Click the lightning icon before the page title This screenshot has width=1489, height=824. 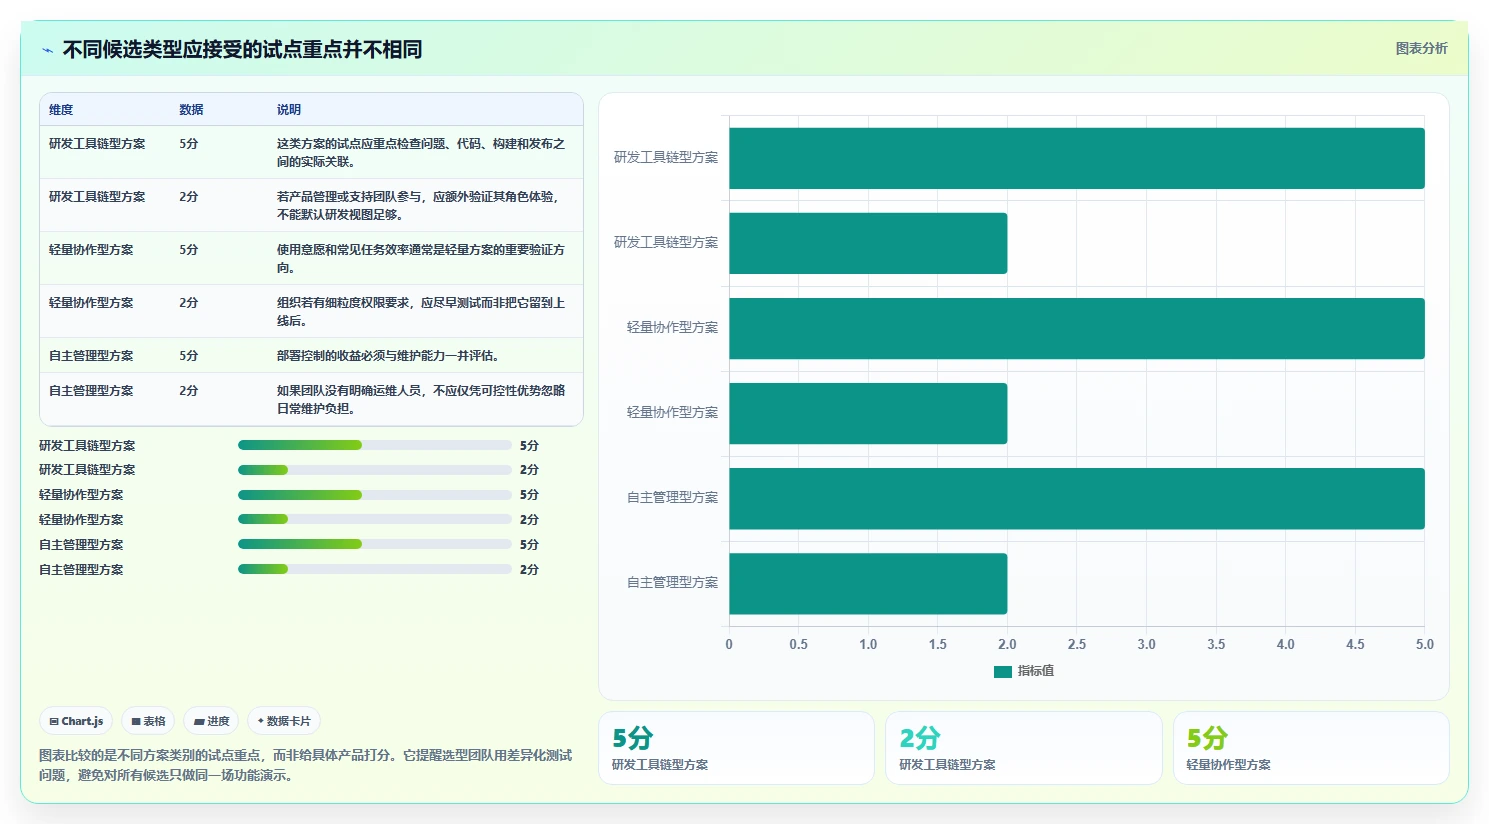[47, 50]
